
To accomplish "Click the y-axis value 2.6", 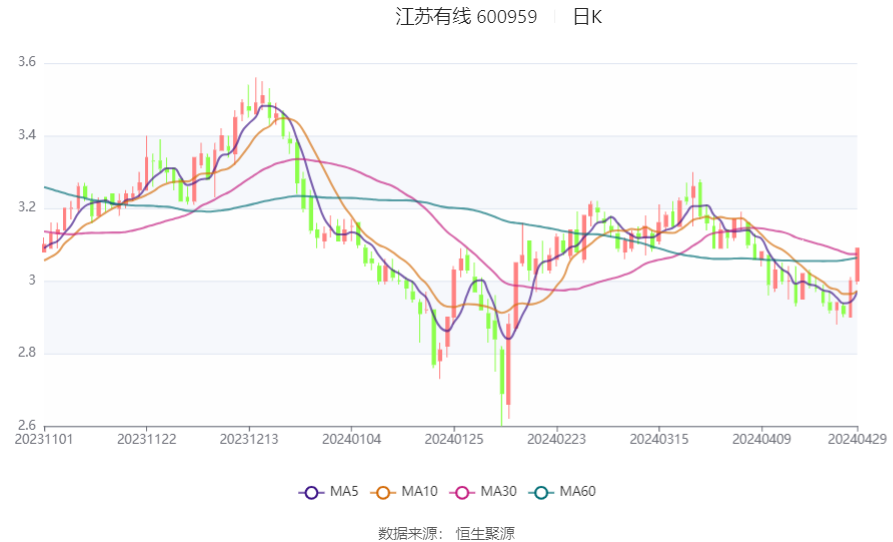I will [27, 425].
